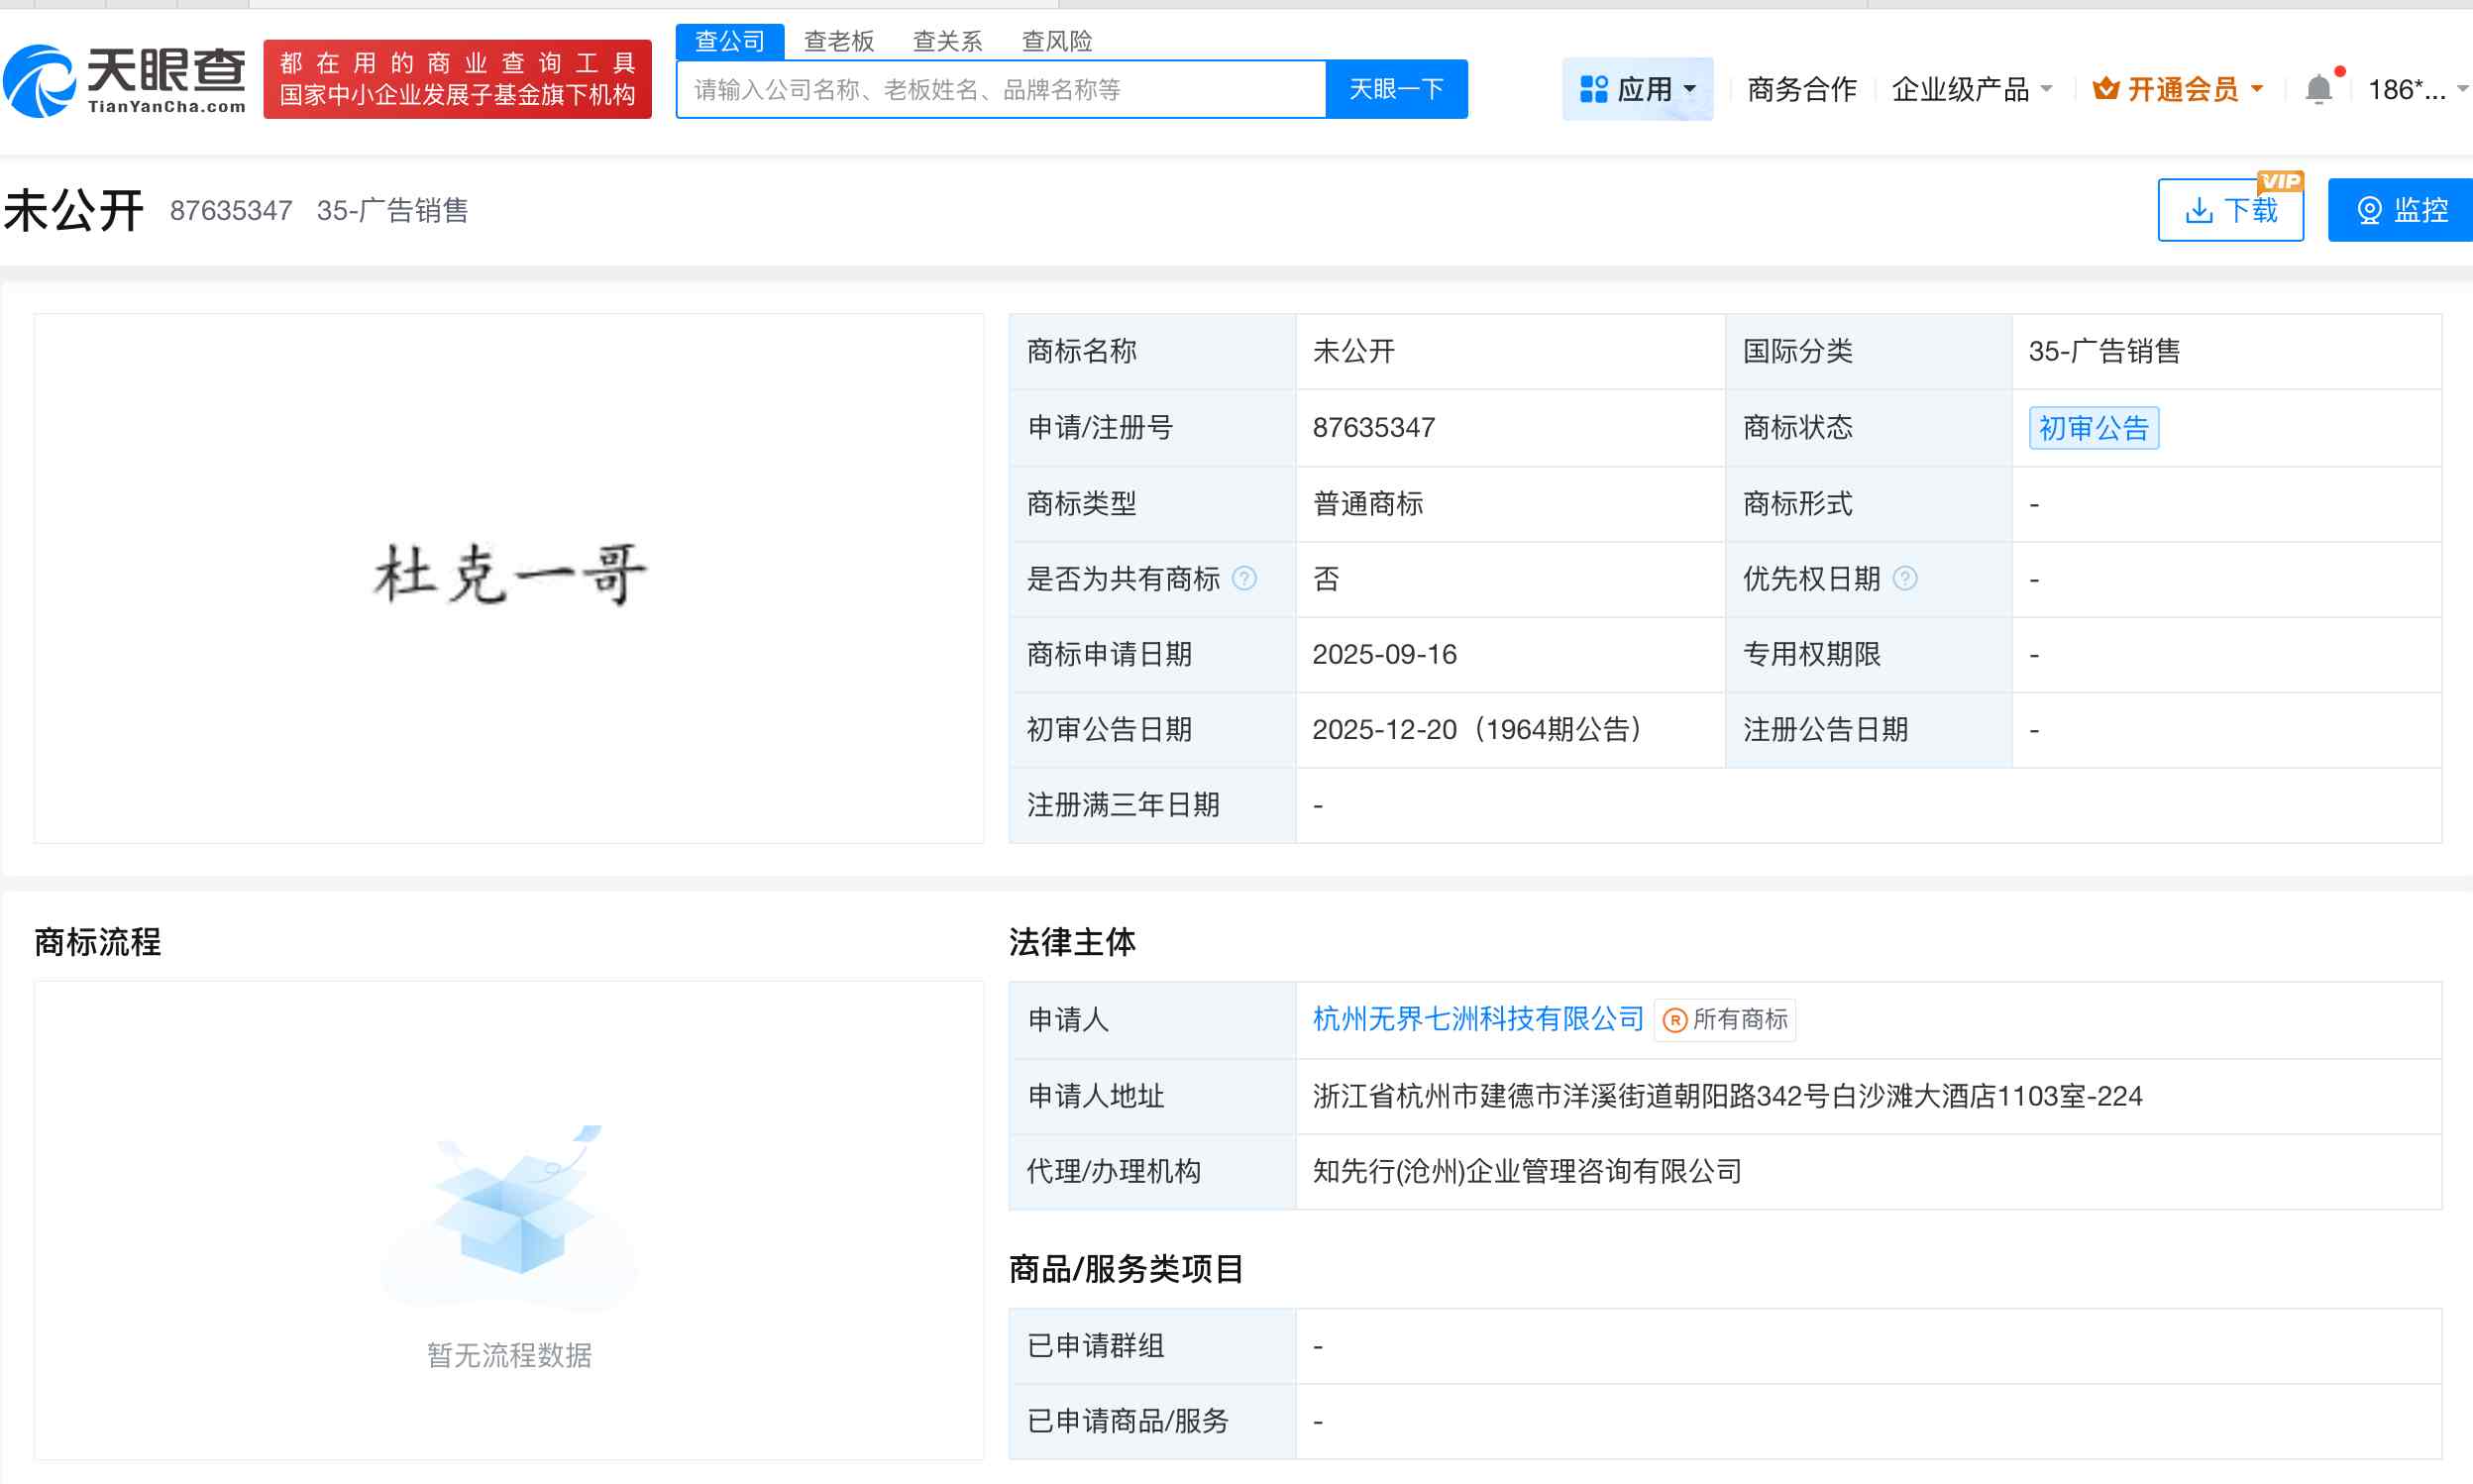Click the monitor icon on 监控 button
Screen dimensions: 2473x1484
[x=2370, y=209]
